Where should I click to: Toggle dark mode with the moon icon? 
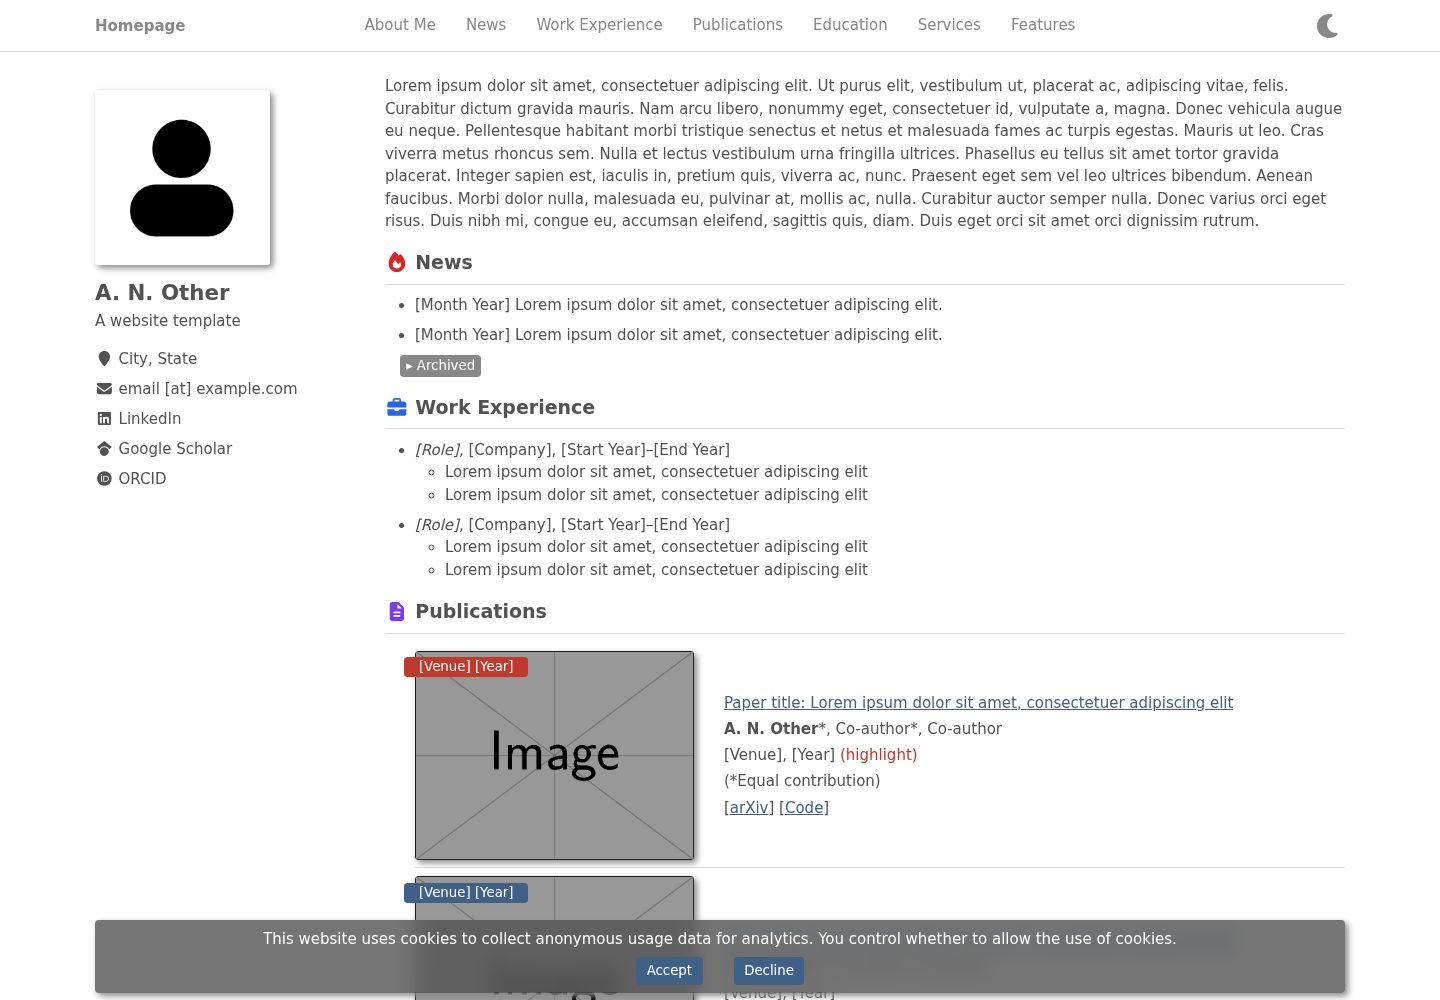point(1327,26)
